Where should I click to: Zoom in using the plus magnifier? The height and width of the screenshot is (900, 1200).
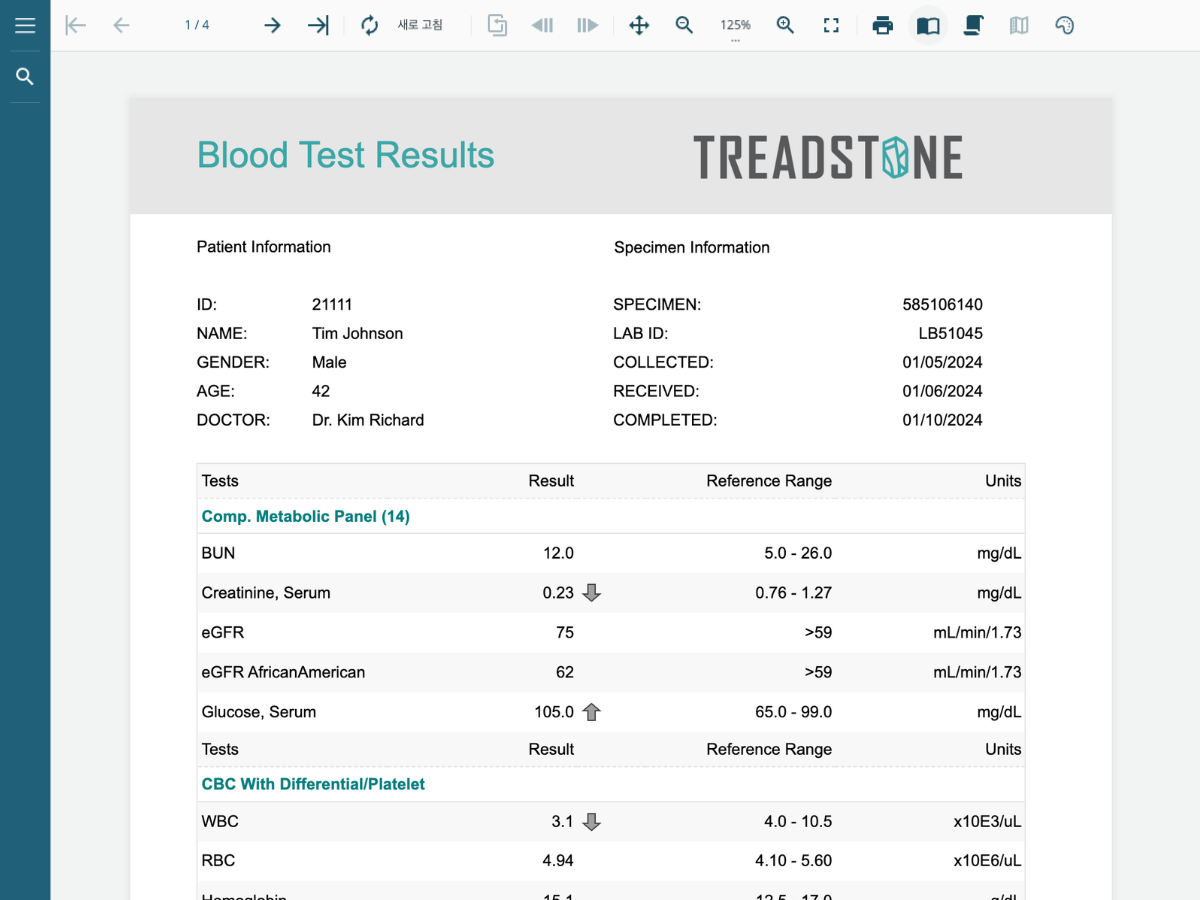coord(785,26)
